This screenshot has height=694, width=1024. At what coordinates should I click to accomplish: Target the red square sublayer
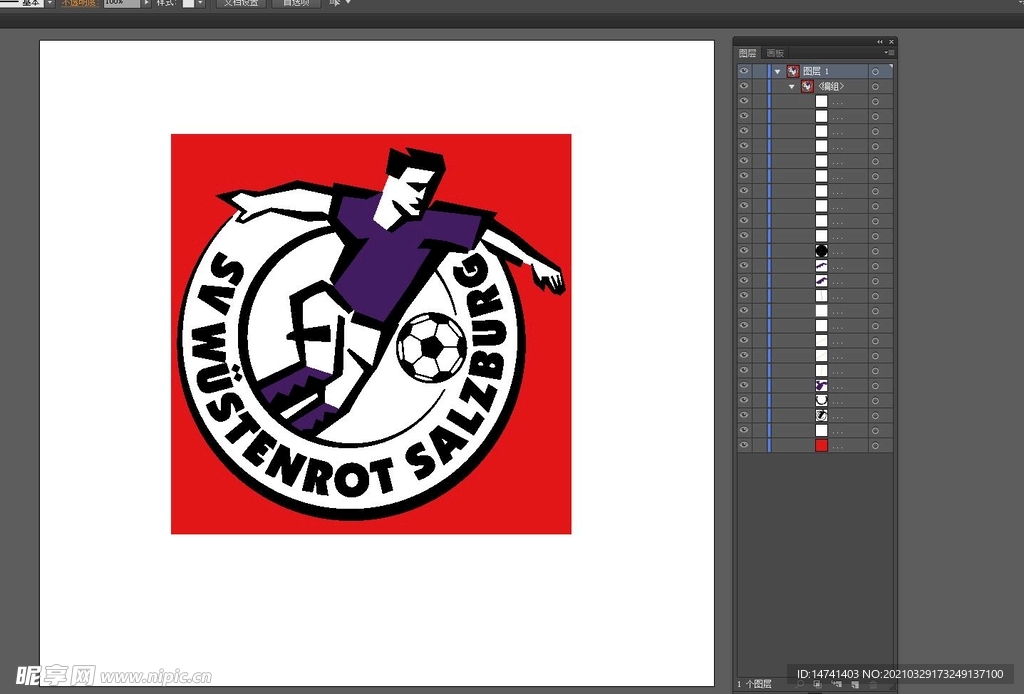tap(875, 446)
